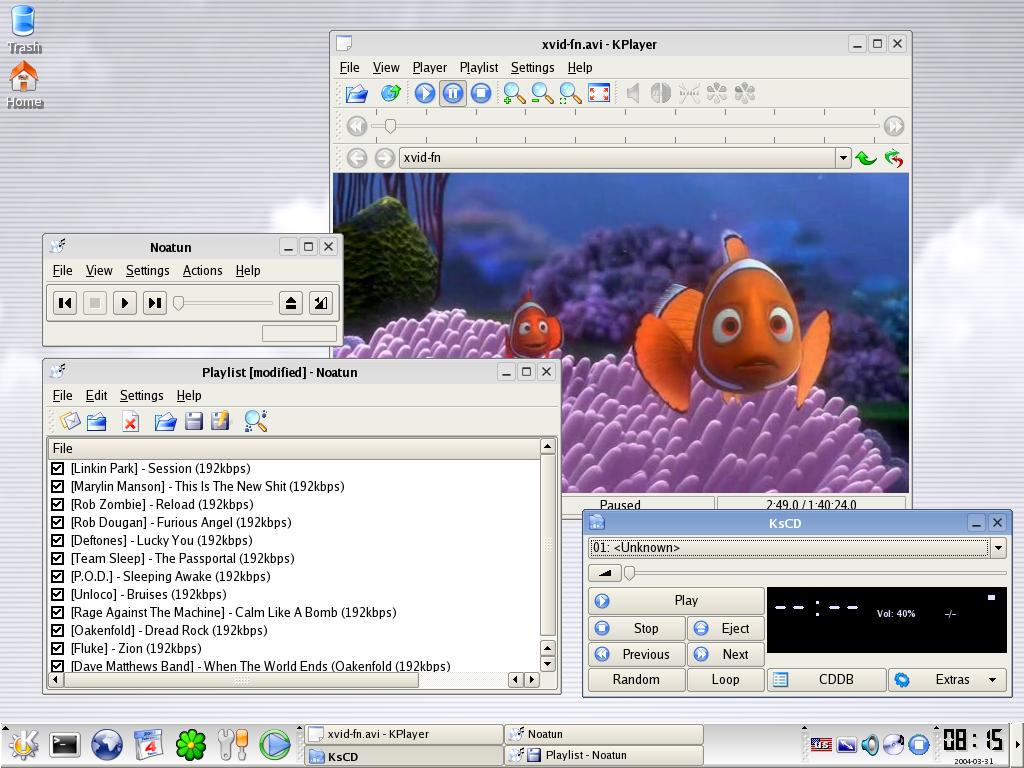The height and width of the screenshot is (768, 1024).
Task: Uncheck Rob Zombie - Reload checkbox
Action: 57,504
